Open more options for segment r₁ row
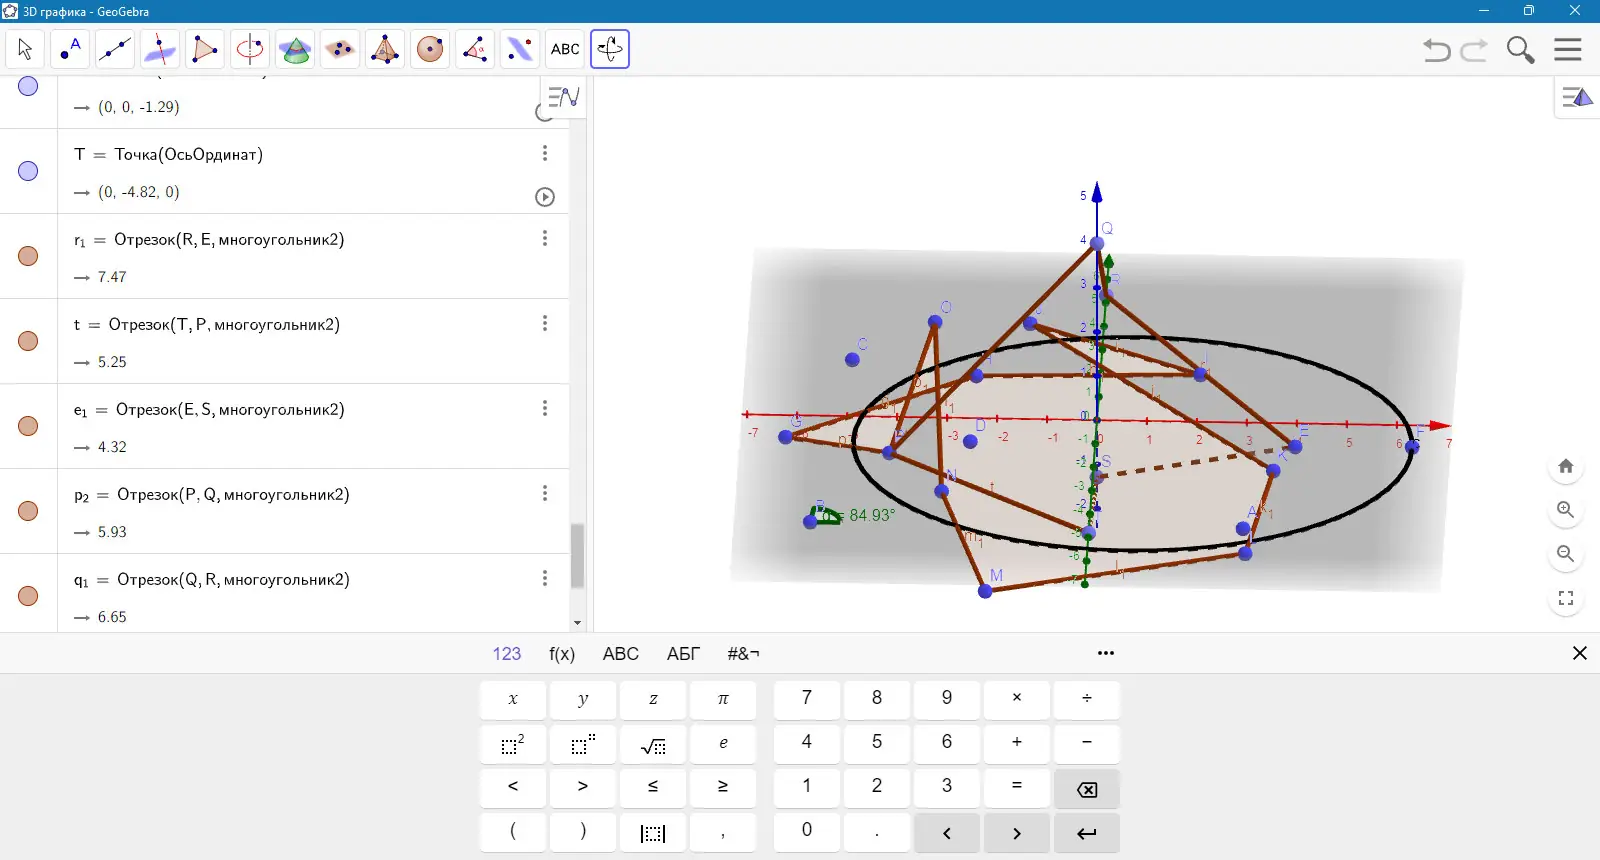Screen dimensions: 1600x860 click(x=545, y=238)
